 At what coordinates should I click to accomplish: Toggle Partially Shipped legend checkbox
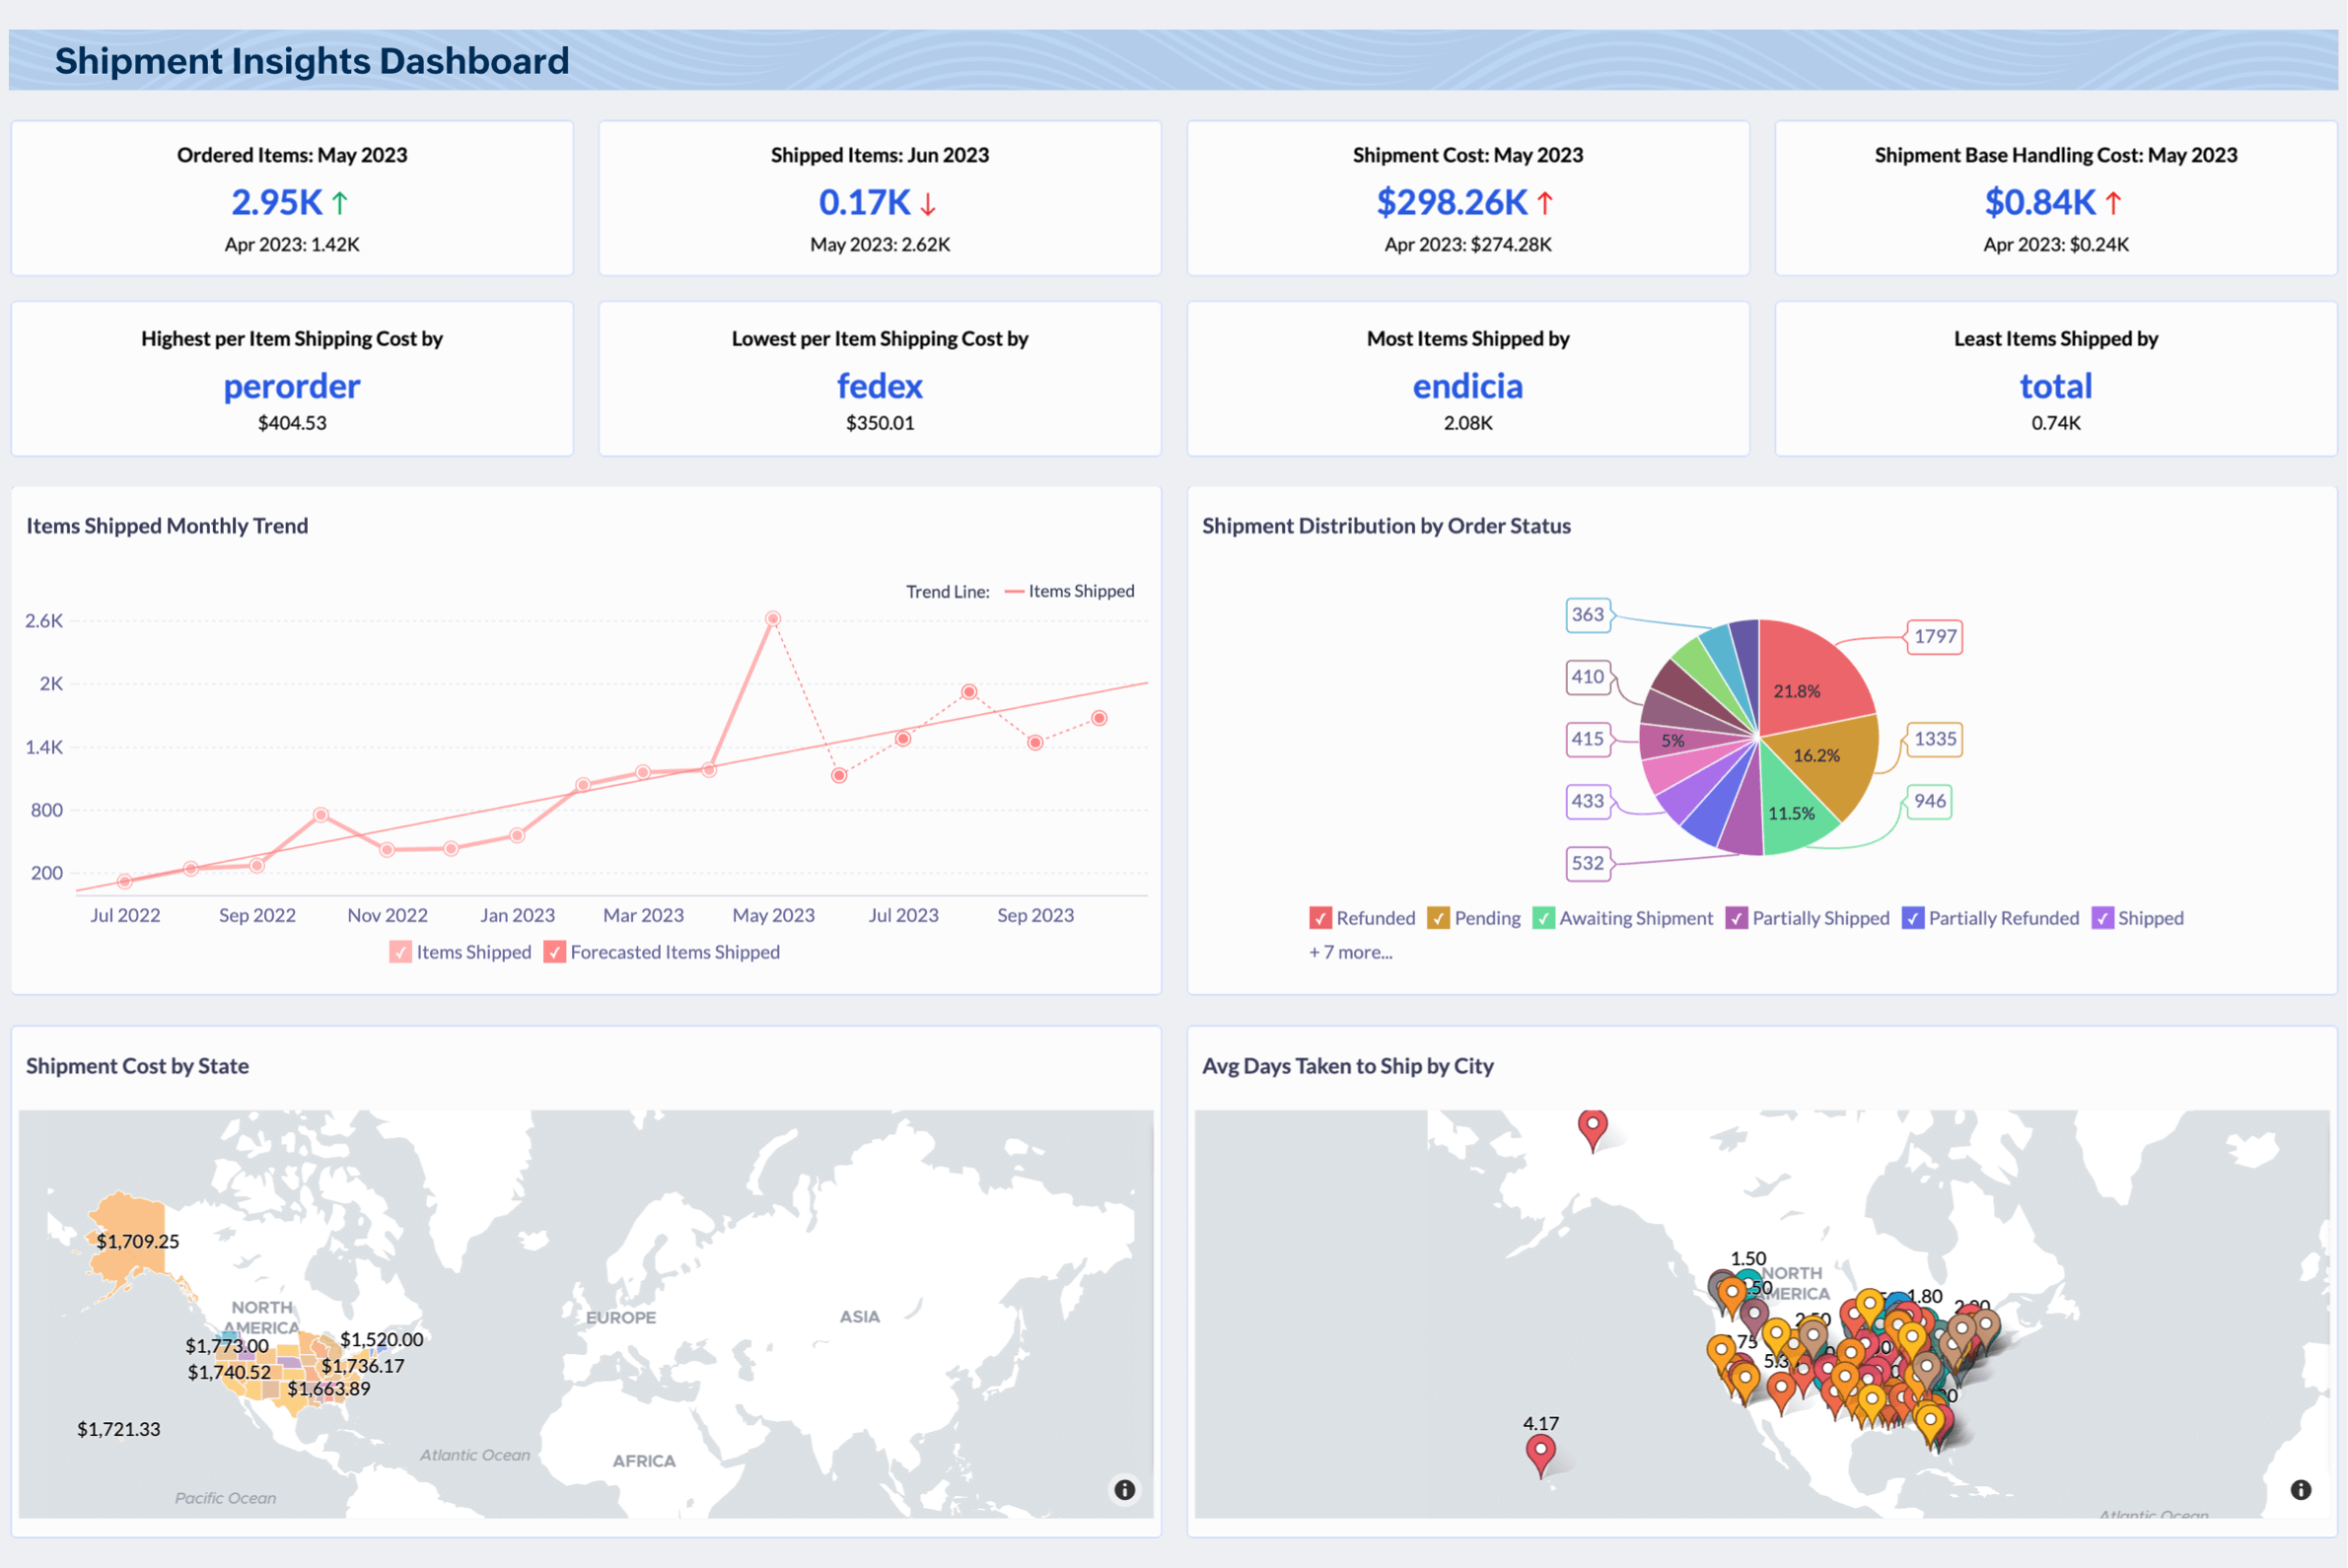click(1736, 918)
